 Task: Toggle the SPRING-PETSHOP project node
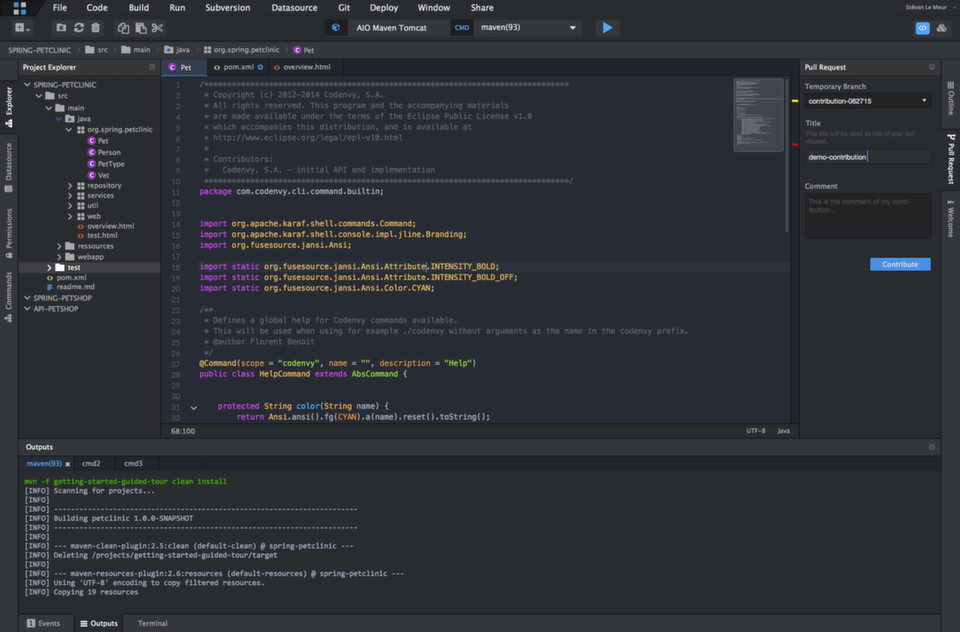click(x=27, y=298)
